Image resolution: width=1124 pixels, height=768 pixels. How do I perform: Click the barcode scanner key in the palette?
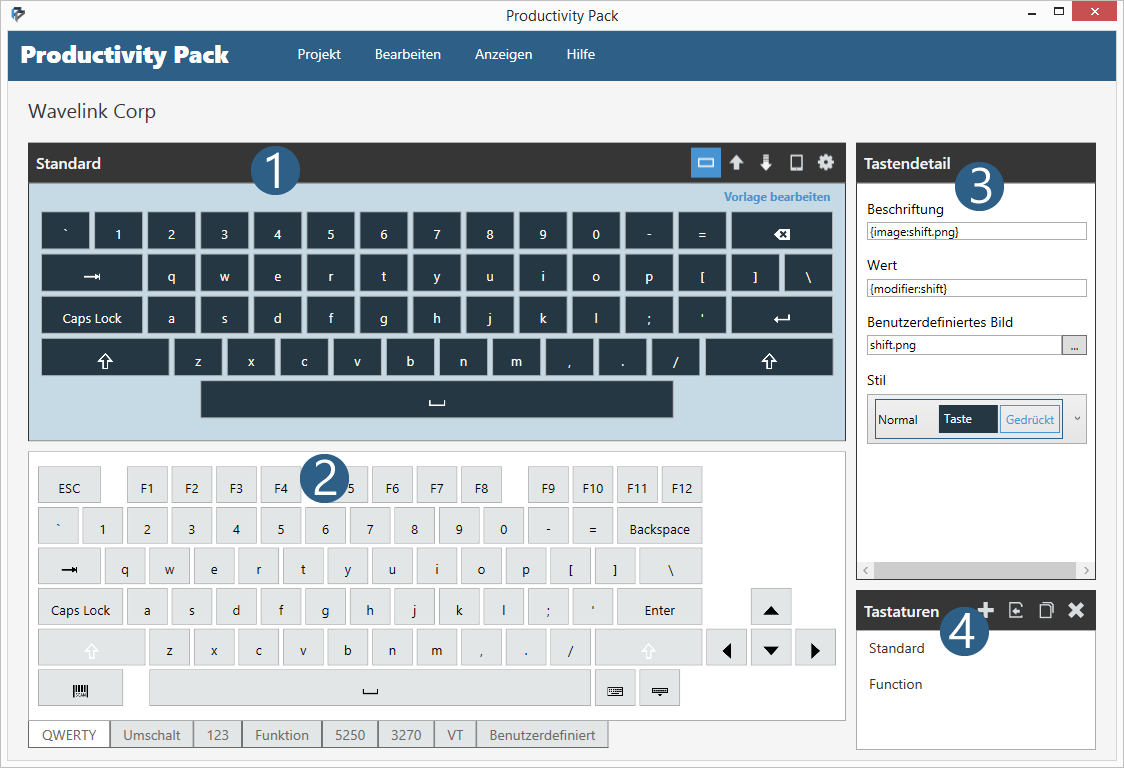pos(80,688)
